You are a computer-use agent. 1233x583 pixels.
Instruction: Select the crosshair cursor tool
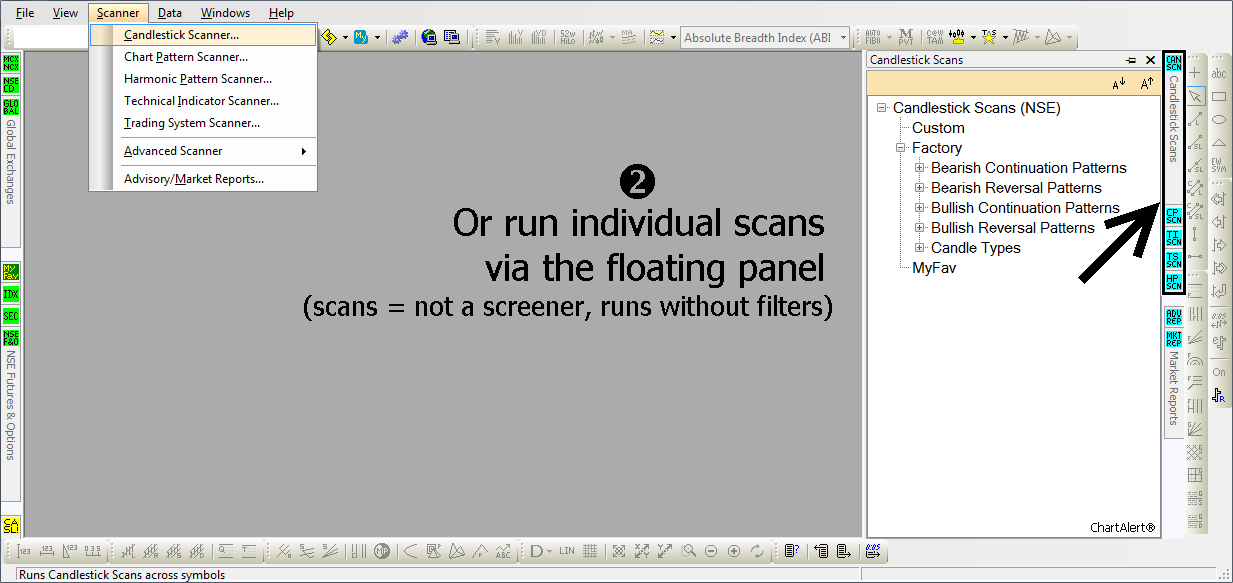(1195, 73)
